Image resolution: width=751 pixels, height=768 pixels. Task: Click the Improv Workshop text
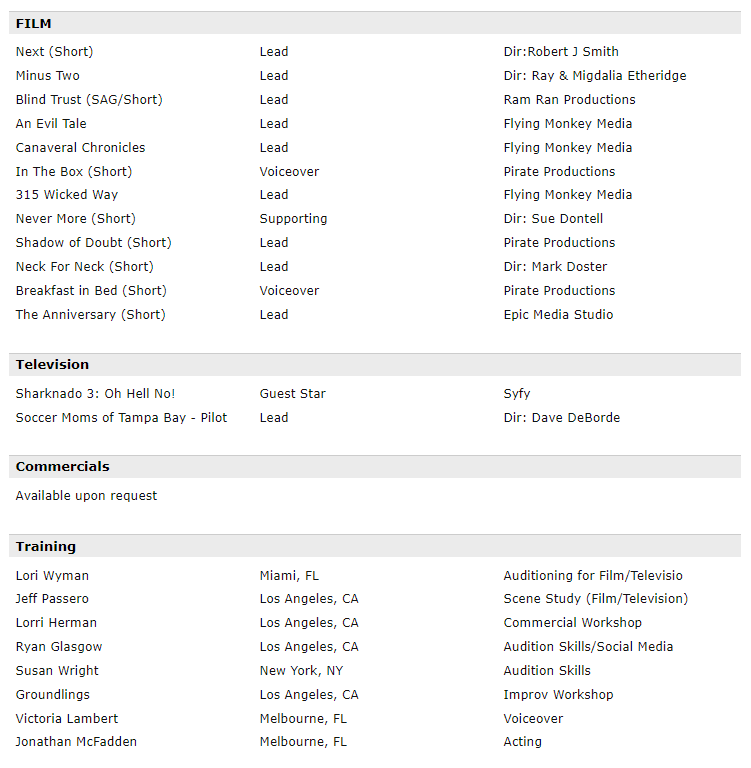(x=558, y=695)
